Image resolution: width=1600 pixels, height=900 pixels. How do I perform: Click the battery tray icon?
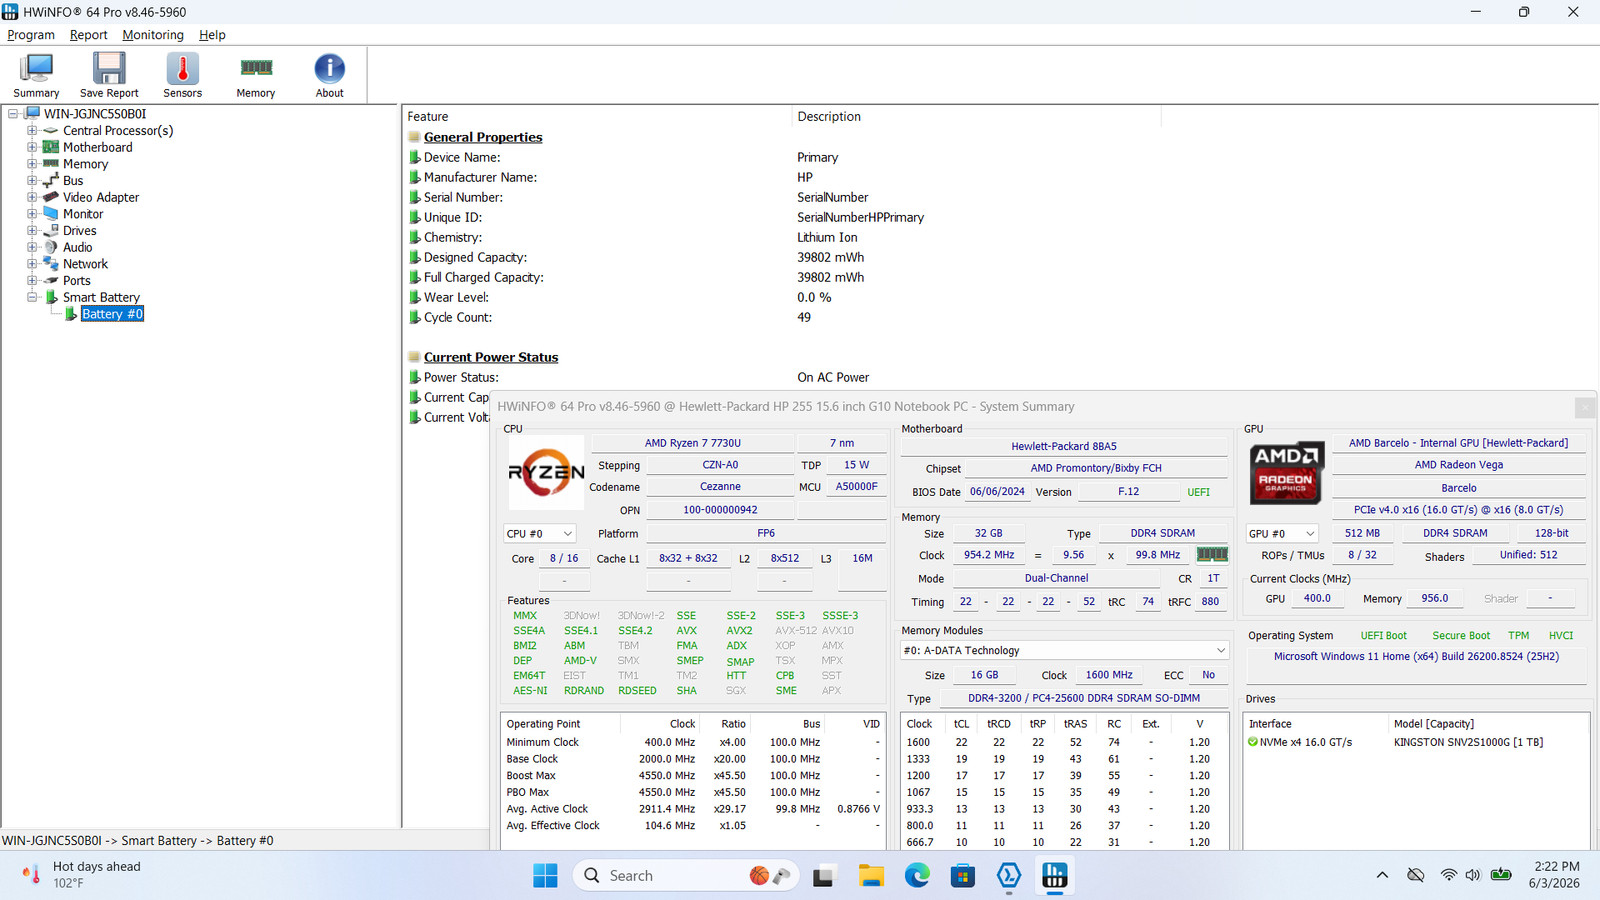point(1501,876)
